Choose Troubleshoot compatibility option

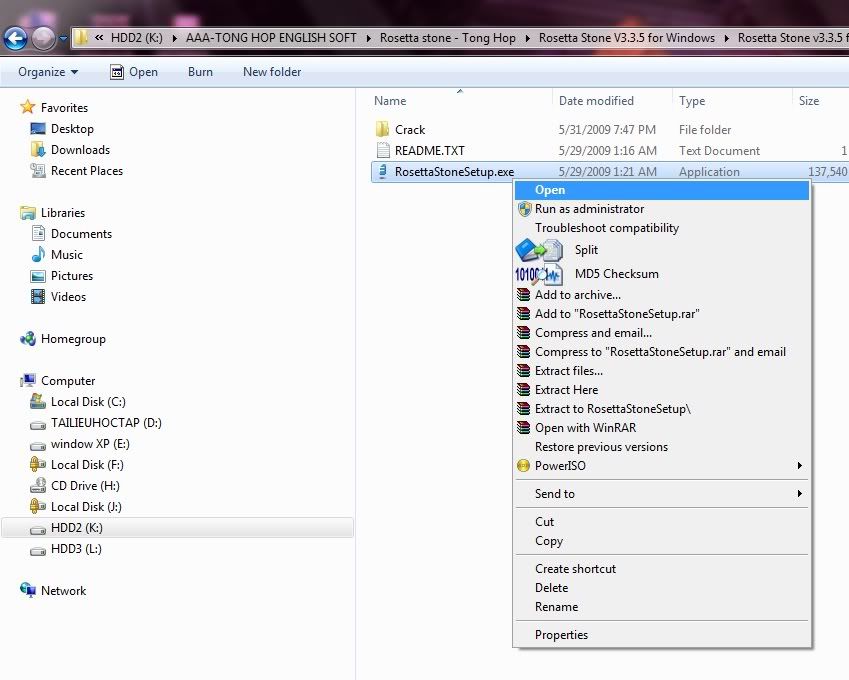662,228
